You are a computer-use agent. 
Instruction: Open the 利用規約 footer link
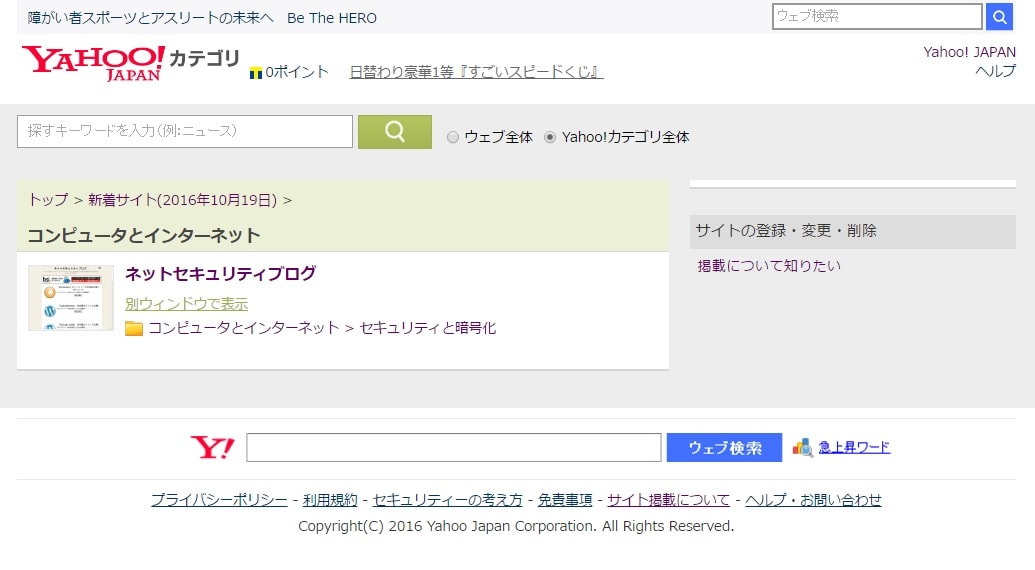(x=330, y=500)
